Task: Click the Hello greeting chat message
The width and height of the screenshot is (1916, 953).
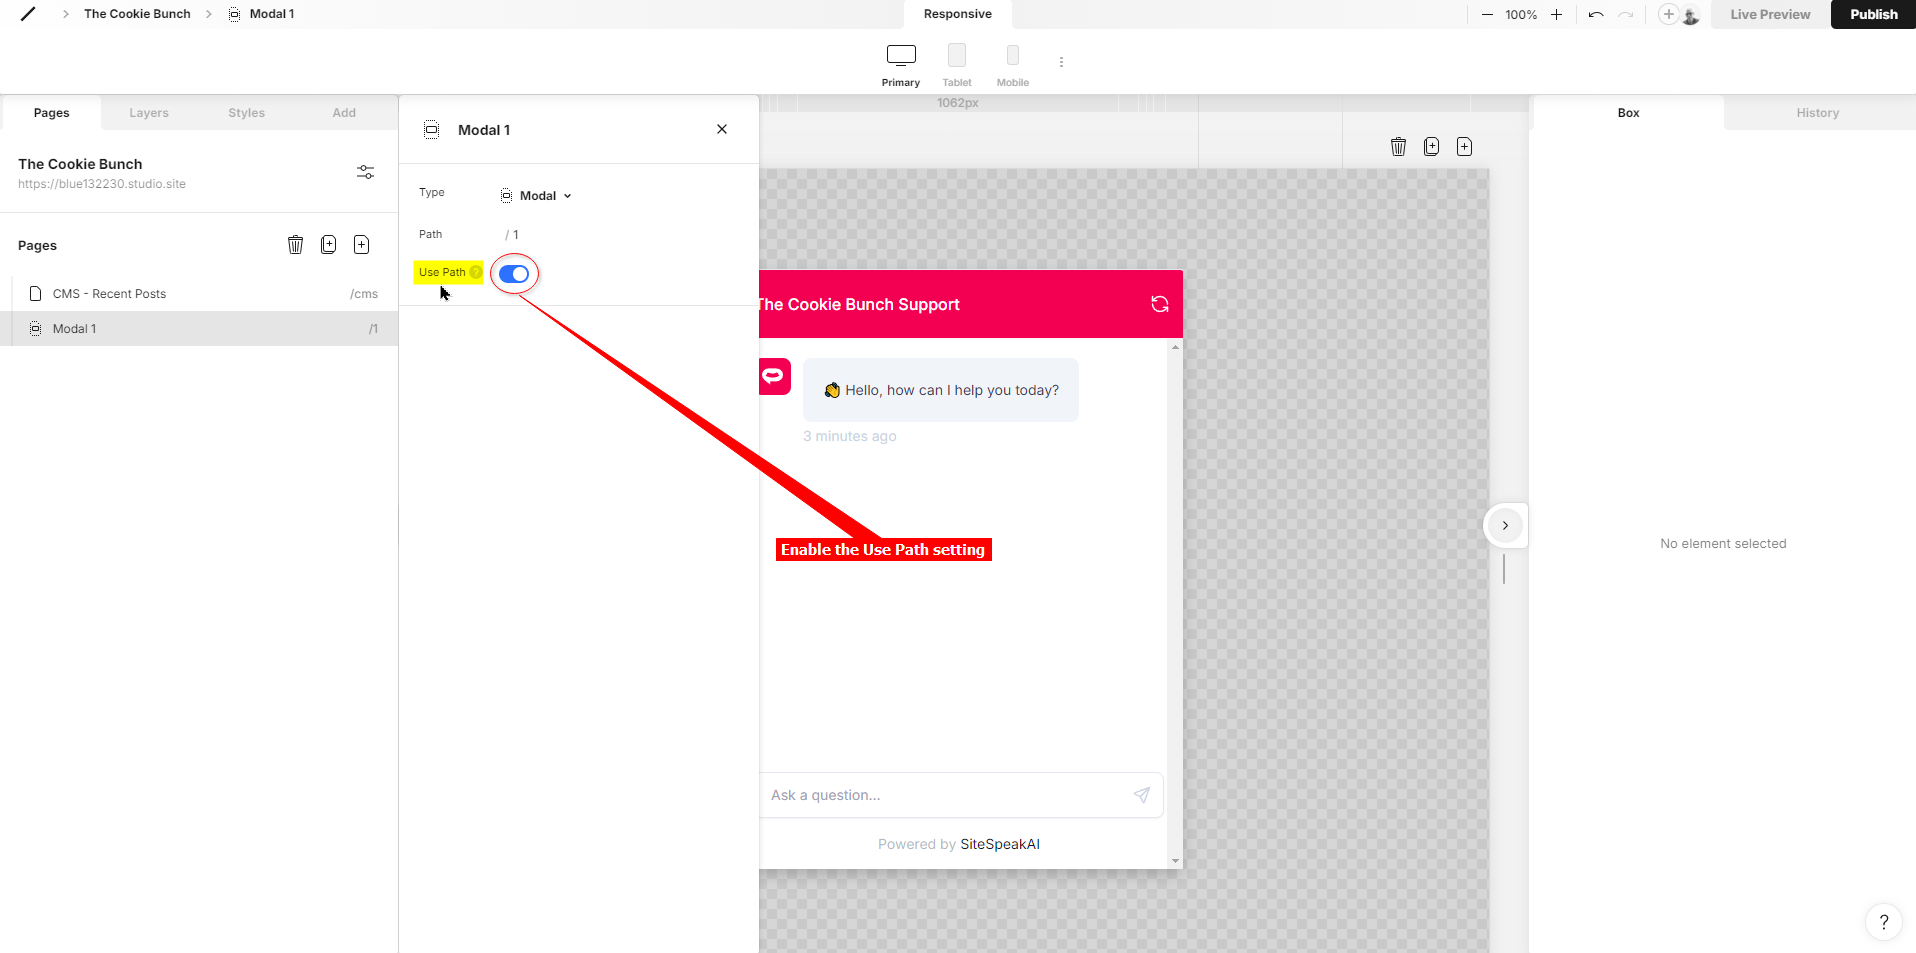Action: (941, 390)
